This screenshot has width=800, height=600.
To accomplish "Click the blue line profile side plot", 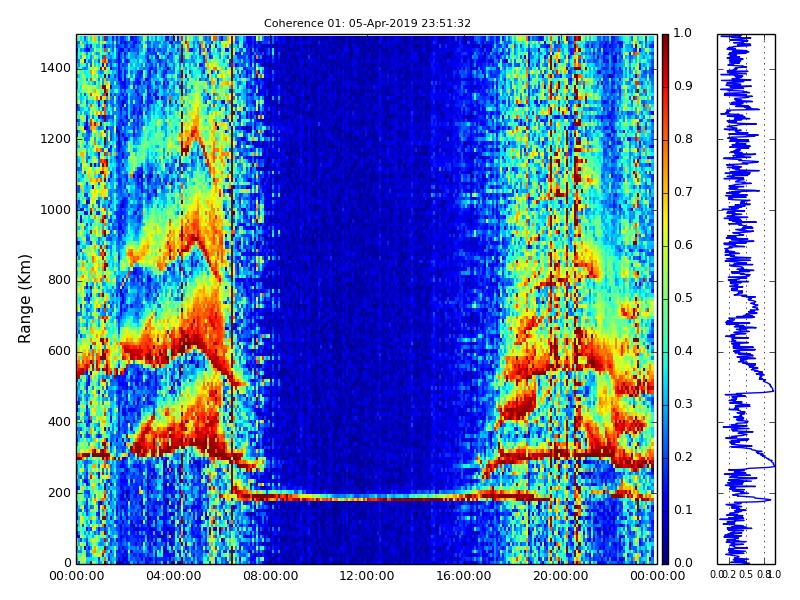I will click(746, 299).
